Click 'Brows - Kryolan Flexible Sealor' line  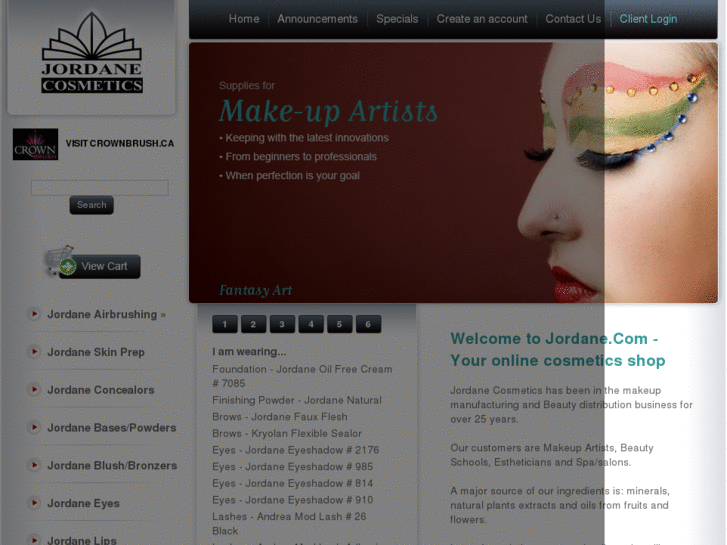pos(287,433)
